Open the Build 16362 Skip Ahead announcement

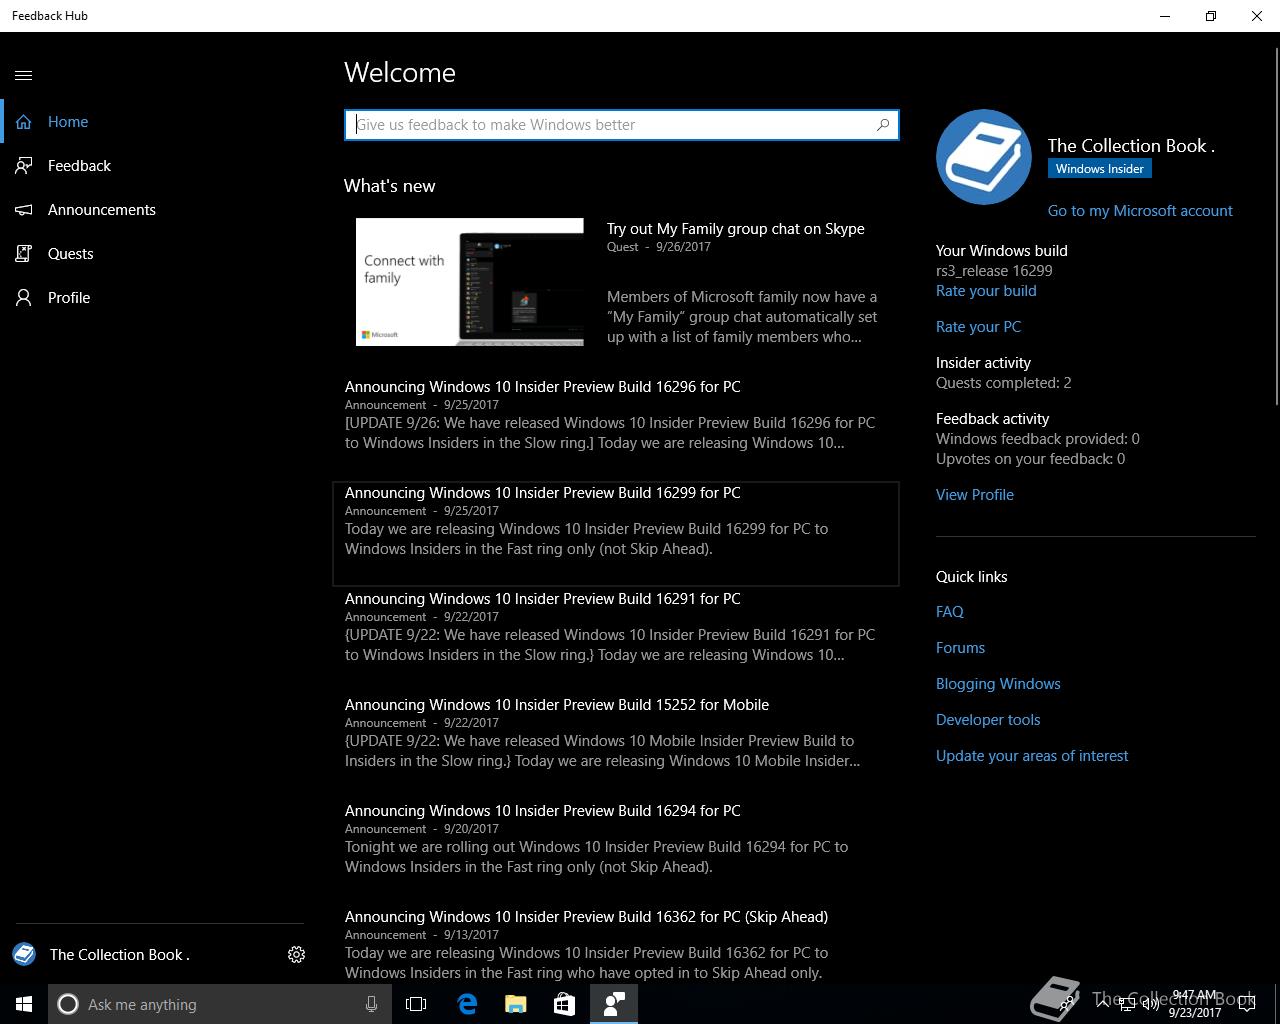point(615,945)
